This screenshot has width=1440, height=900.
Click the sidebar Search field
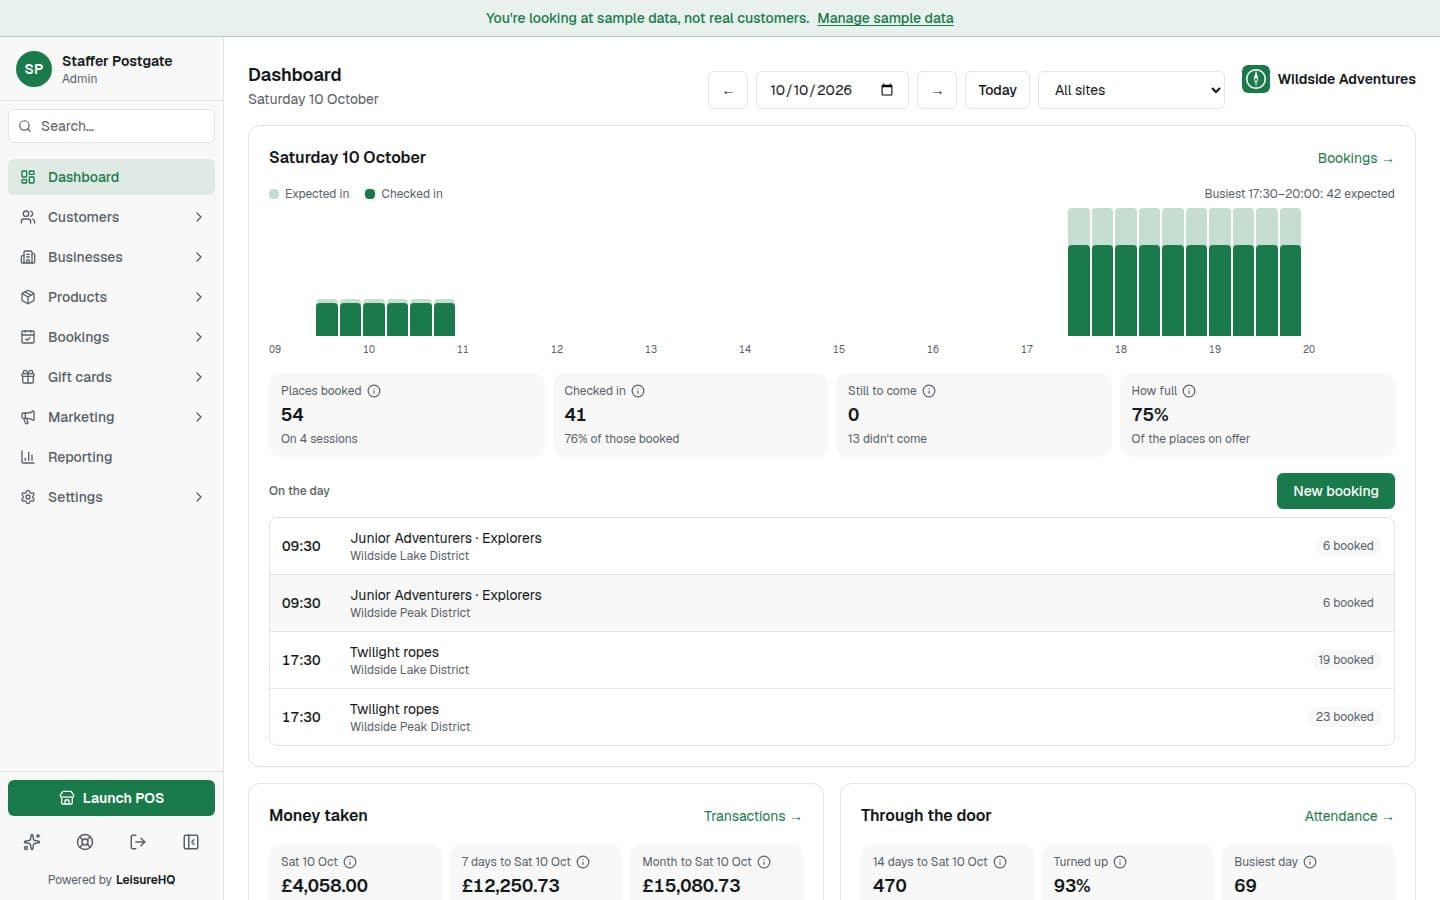point(111,126)
